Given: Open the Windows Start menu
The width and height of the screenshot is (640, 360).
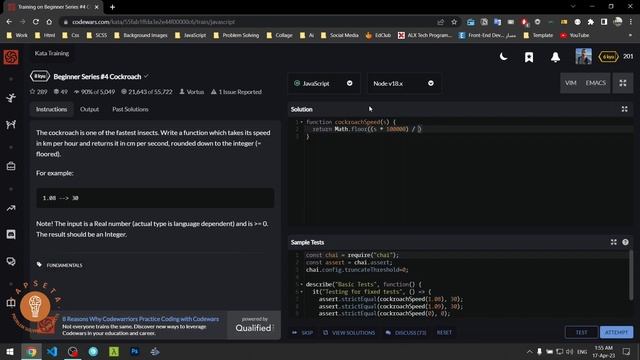Looking at the screenshot, I should coord(10,351).
